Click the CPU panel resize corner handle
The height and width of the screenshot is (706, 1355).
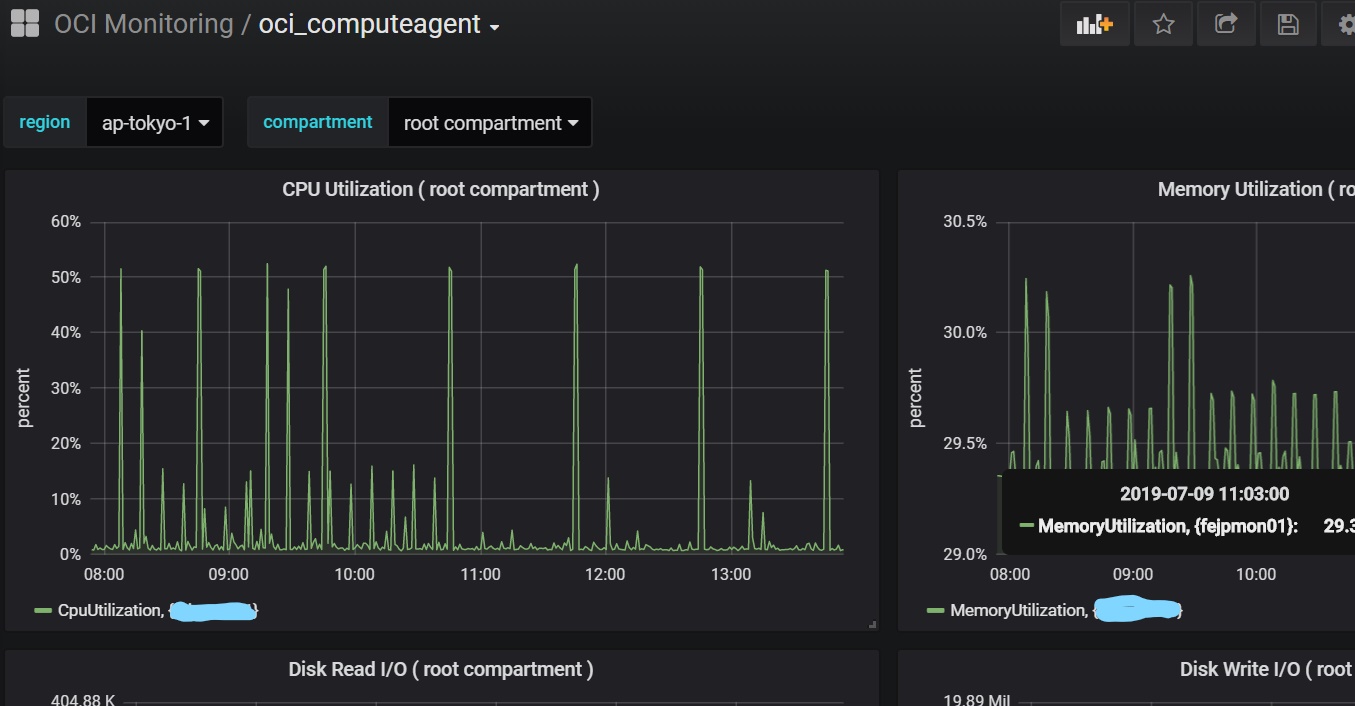coord(872,624)
